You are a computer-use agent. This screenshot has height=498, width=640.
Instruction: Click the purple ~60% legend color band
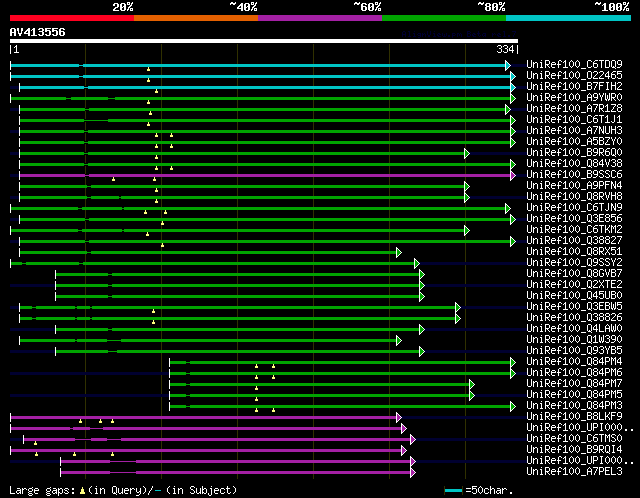319,18
